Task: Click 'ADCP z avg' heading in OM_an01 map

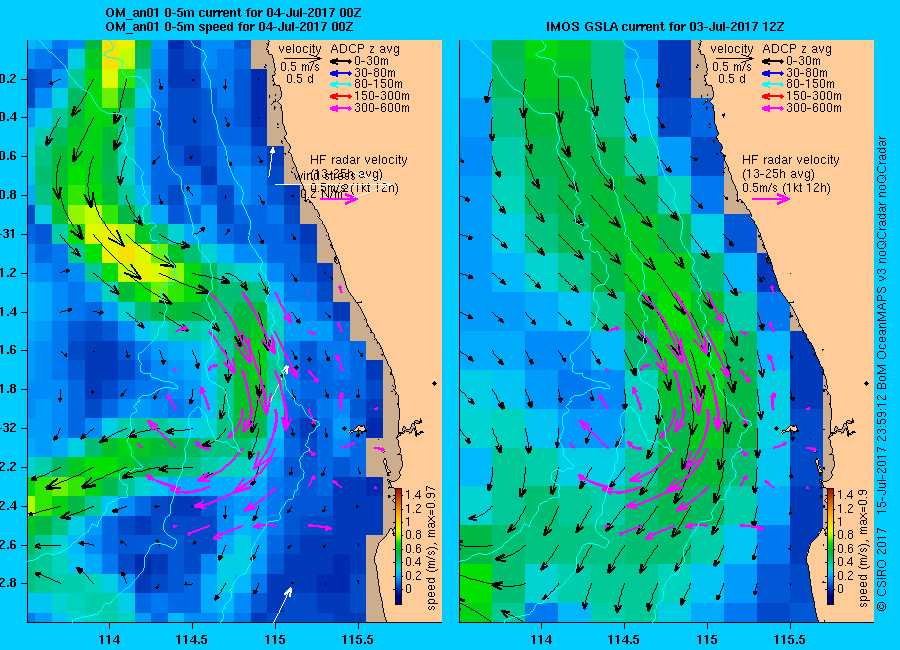Action: [365, 49]
